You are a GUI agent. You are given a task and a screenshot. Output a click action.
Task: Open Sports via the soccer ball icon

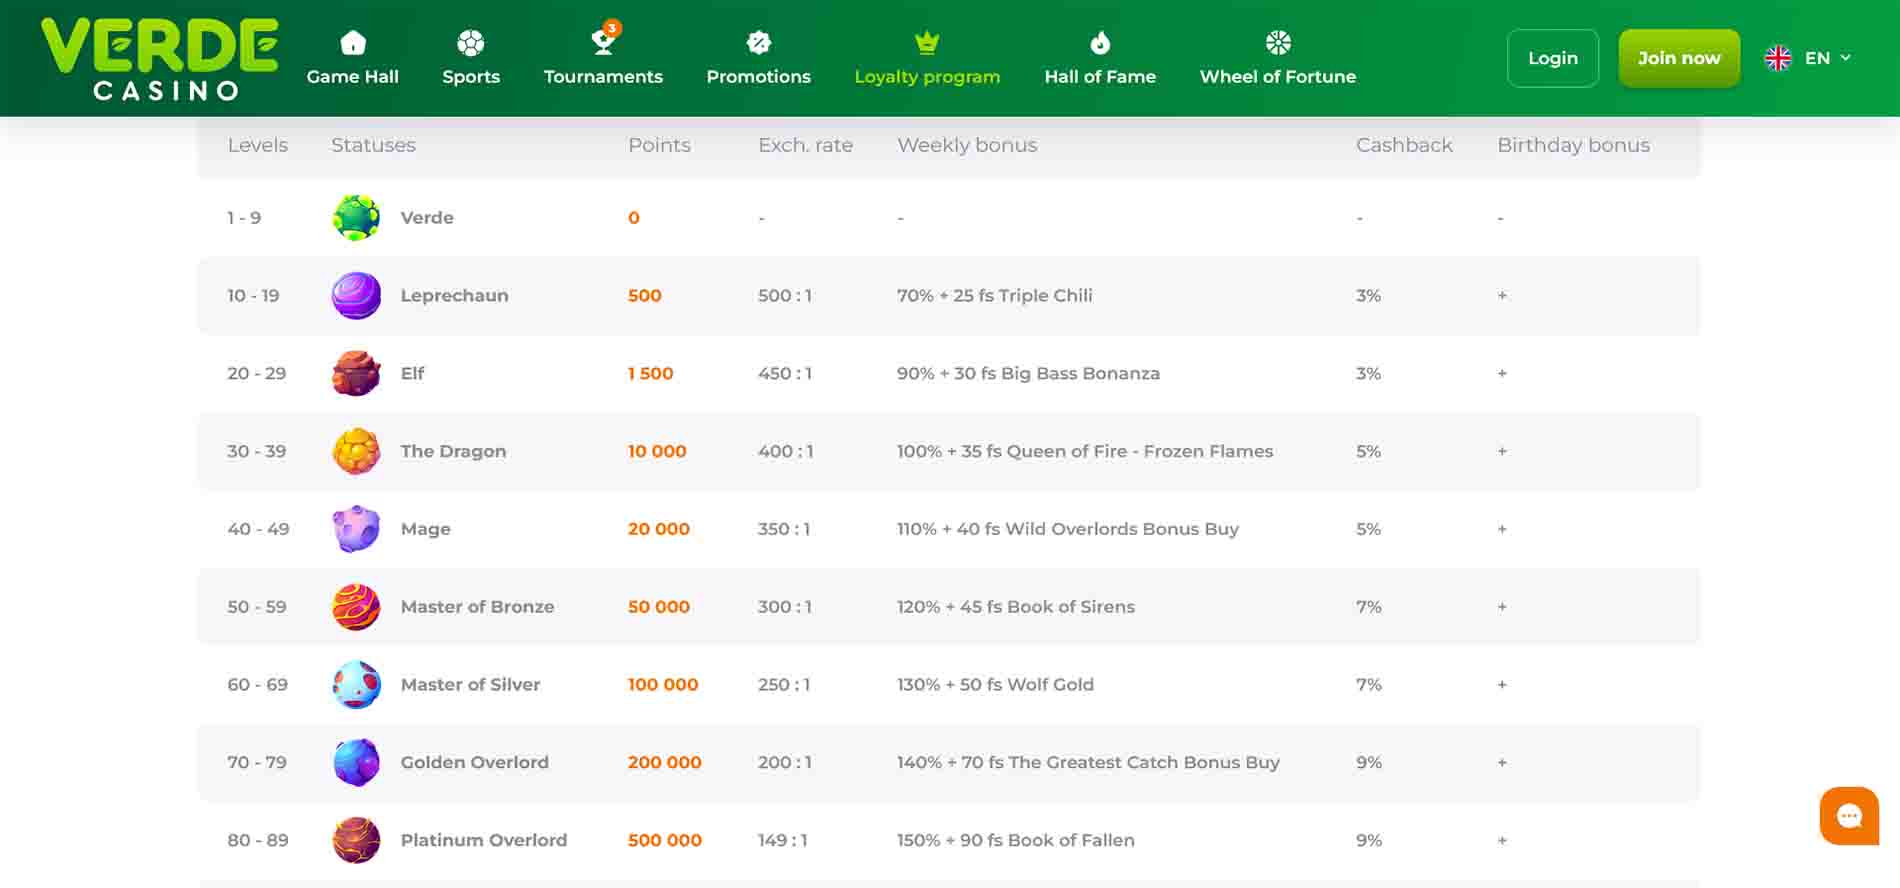click(x=471, y=43)
